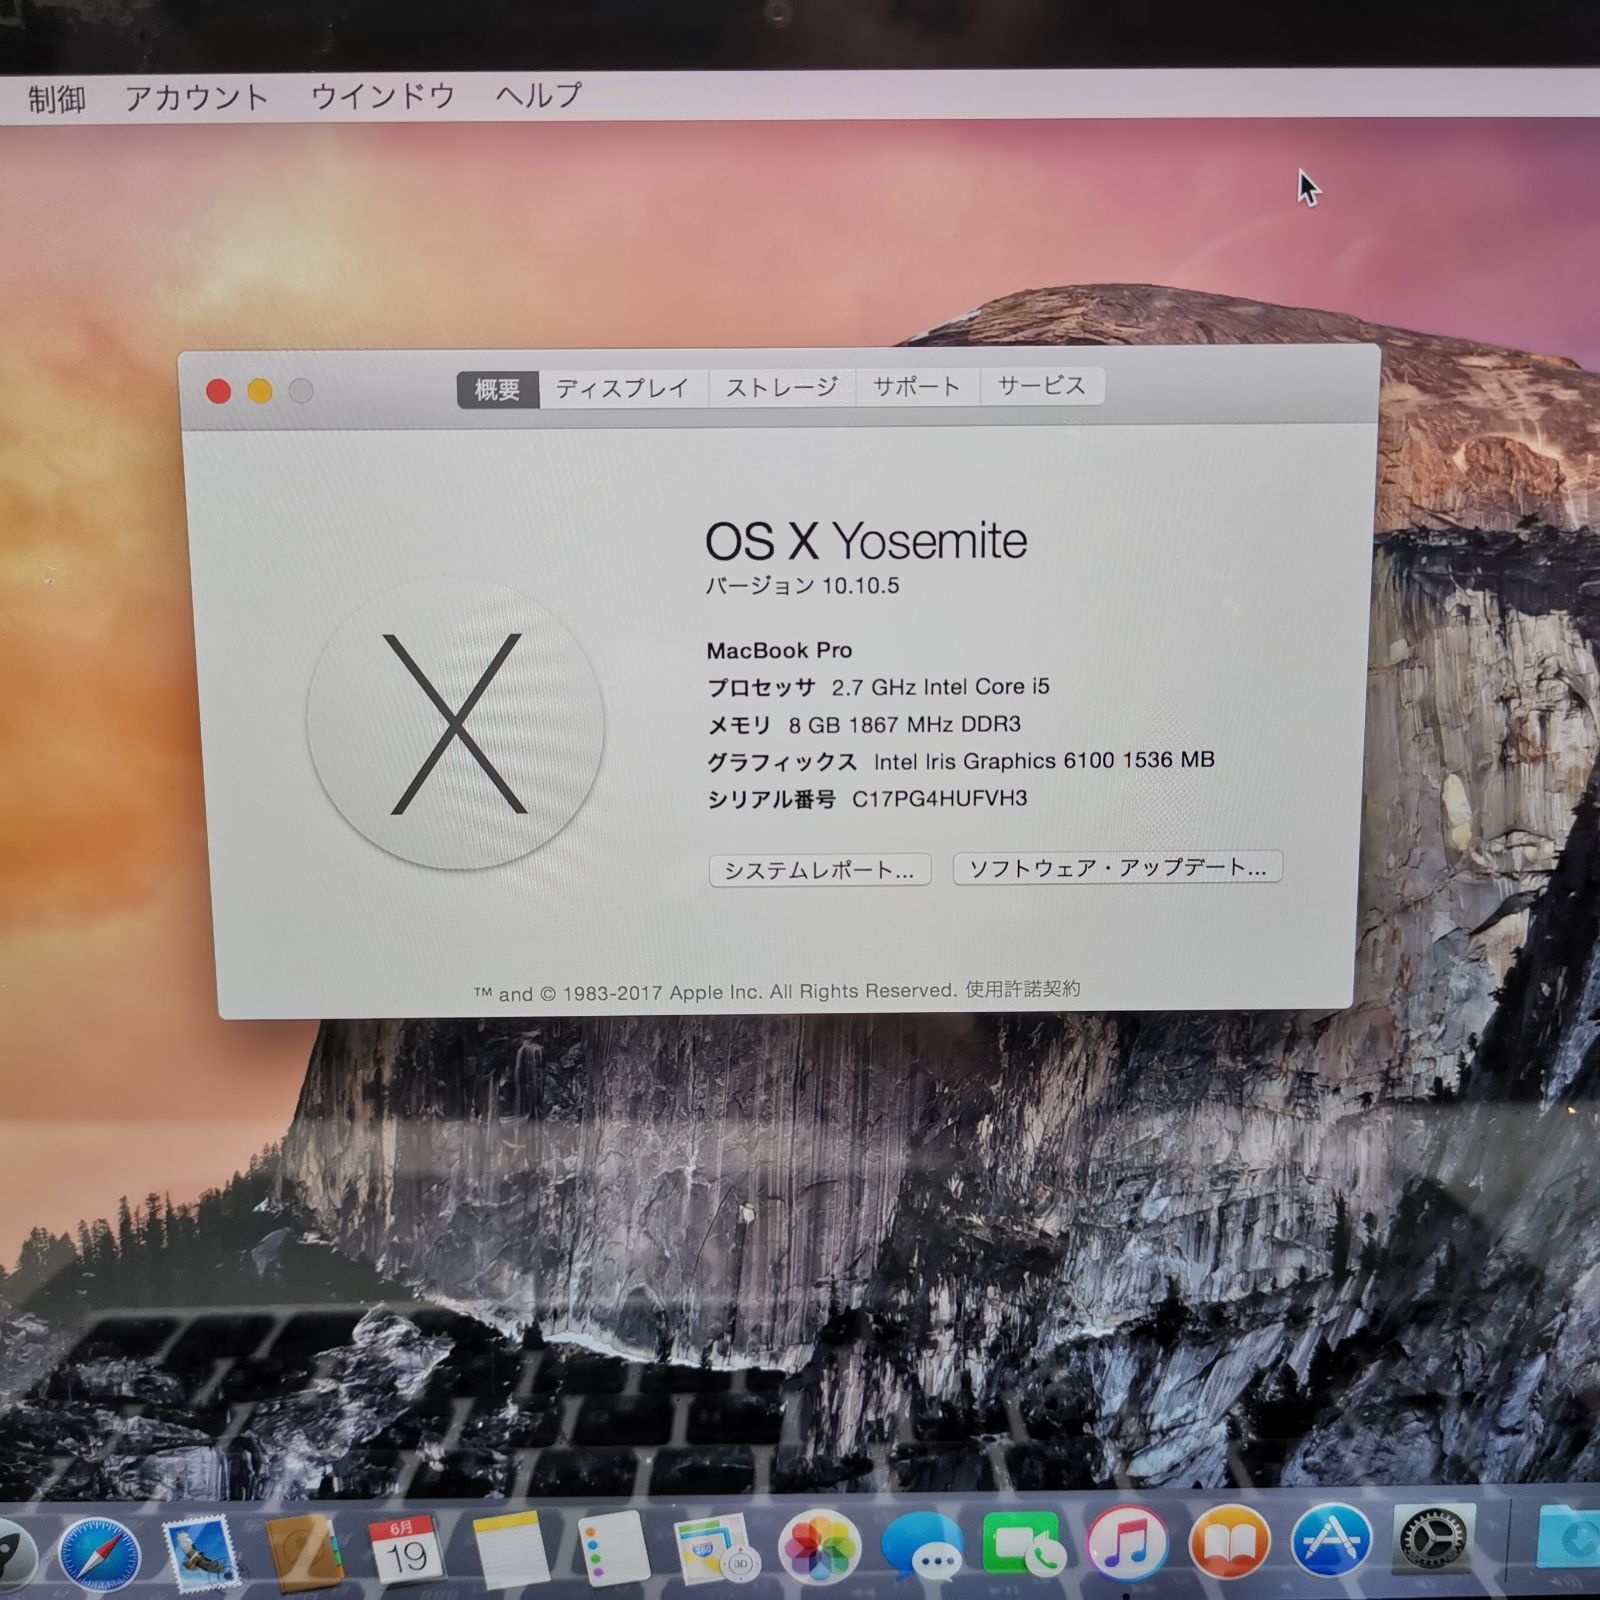This screenshot has width=1600, height=1600.
Task: Open Reminders from the dock
Action: (x=612, y=1549)
